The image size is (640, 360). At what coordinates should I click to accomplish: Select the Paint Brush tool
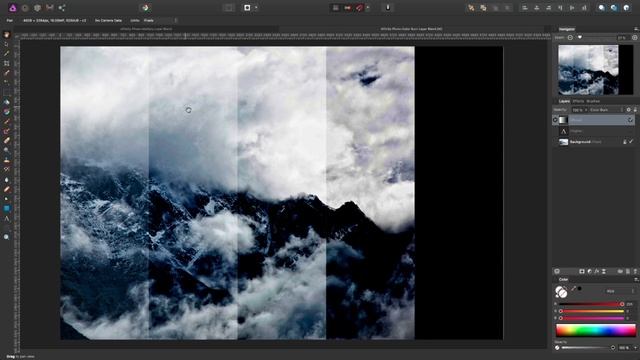pos(7,121)
